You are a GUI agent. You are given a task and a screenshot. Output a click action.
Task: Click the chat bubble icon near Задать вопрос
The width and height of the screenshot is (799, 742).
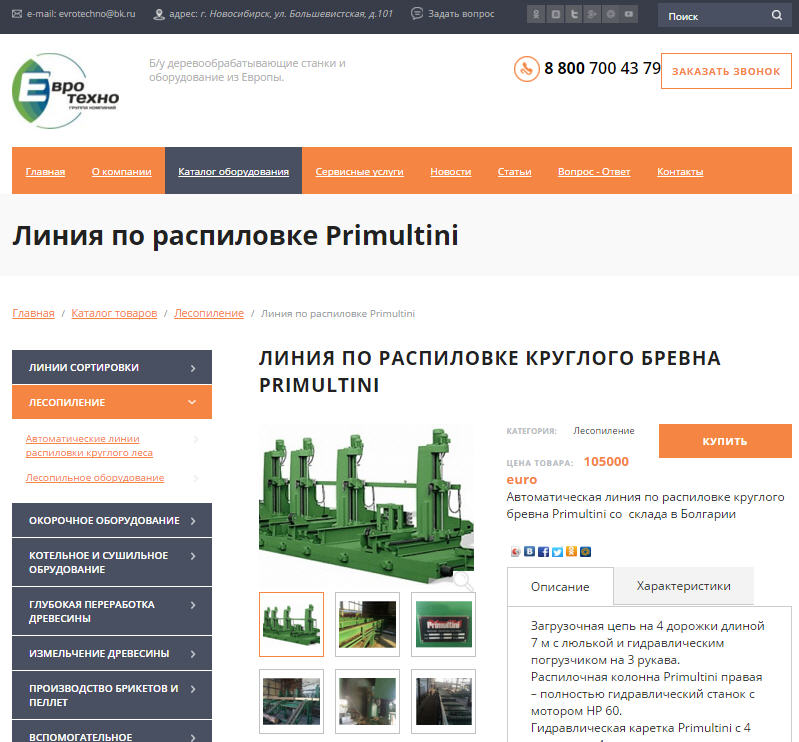417,13
